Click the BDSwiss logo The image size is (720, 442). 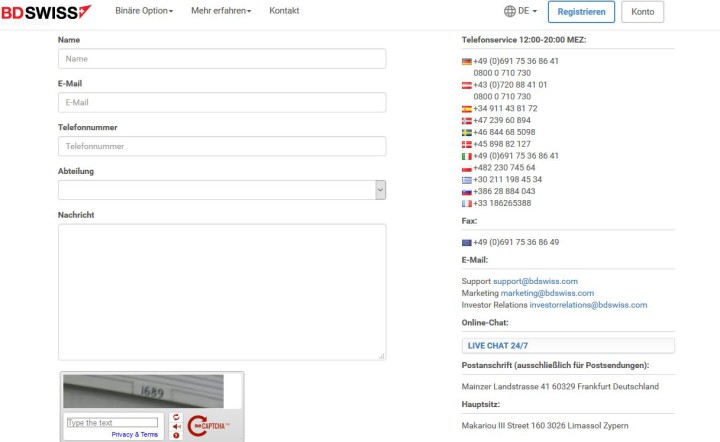tap(46, 12)
